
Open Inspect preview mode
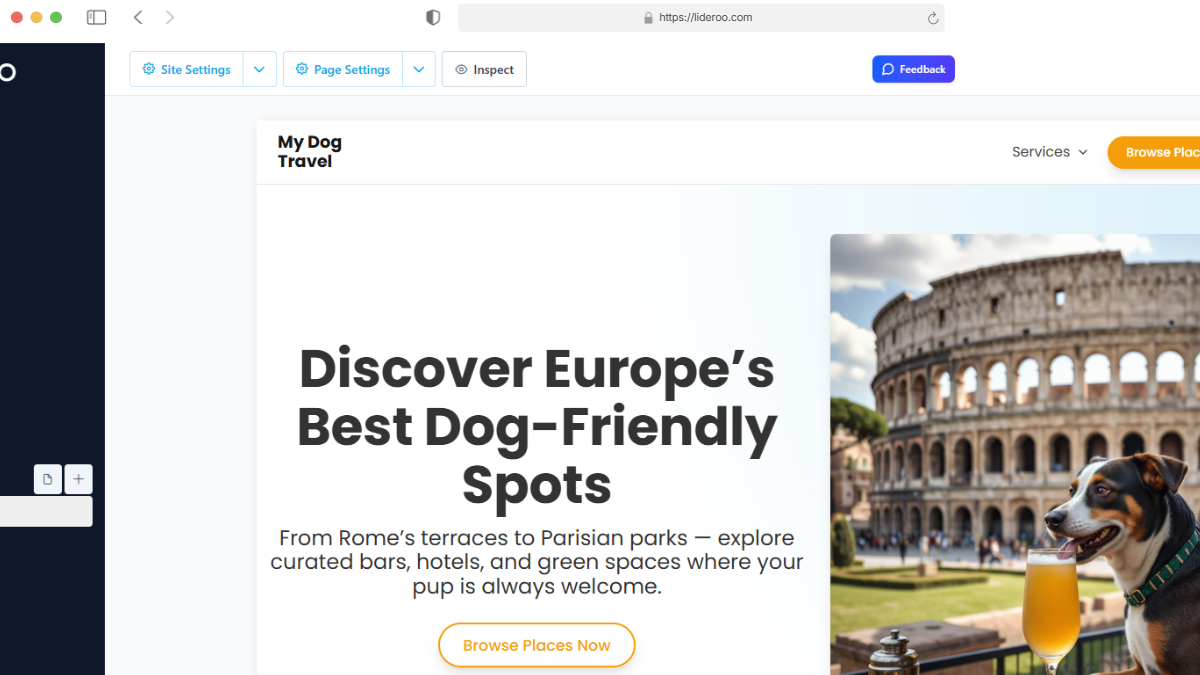click(x=484, y=70)
